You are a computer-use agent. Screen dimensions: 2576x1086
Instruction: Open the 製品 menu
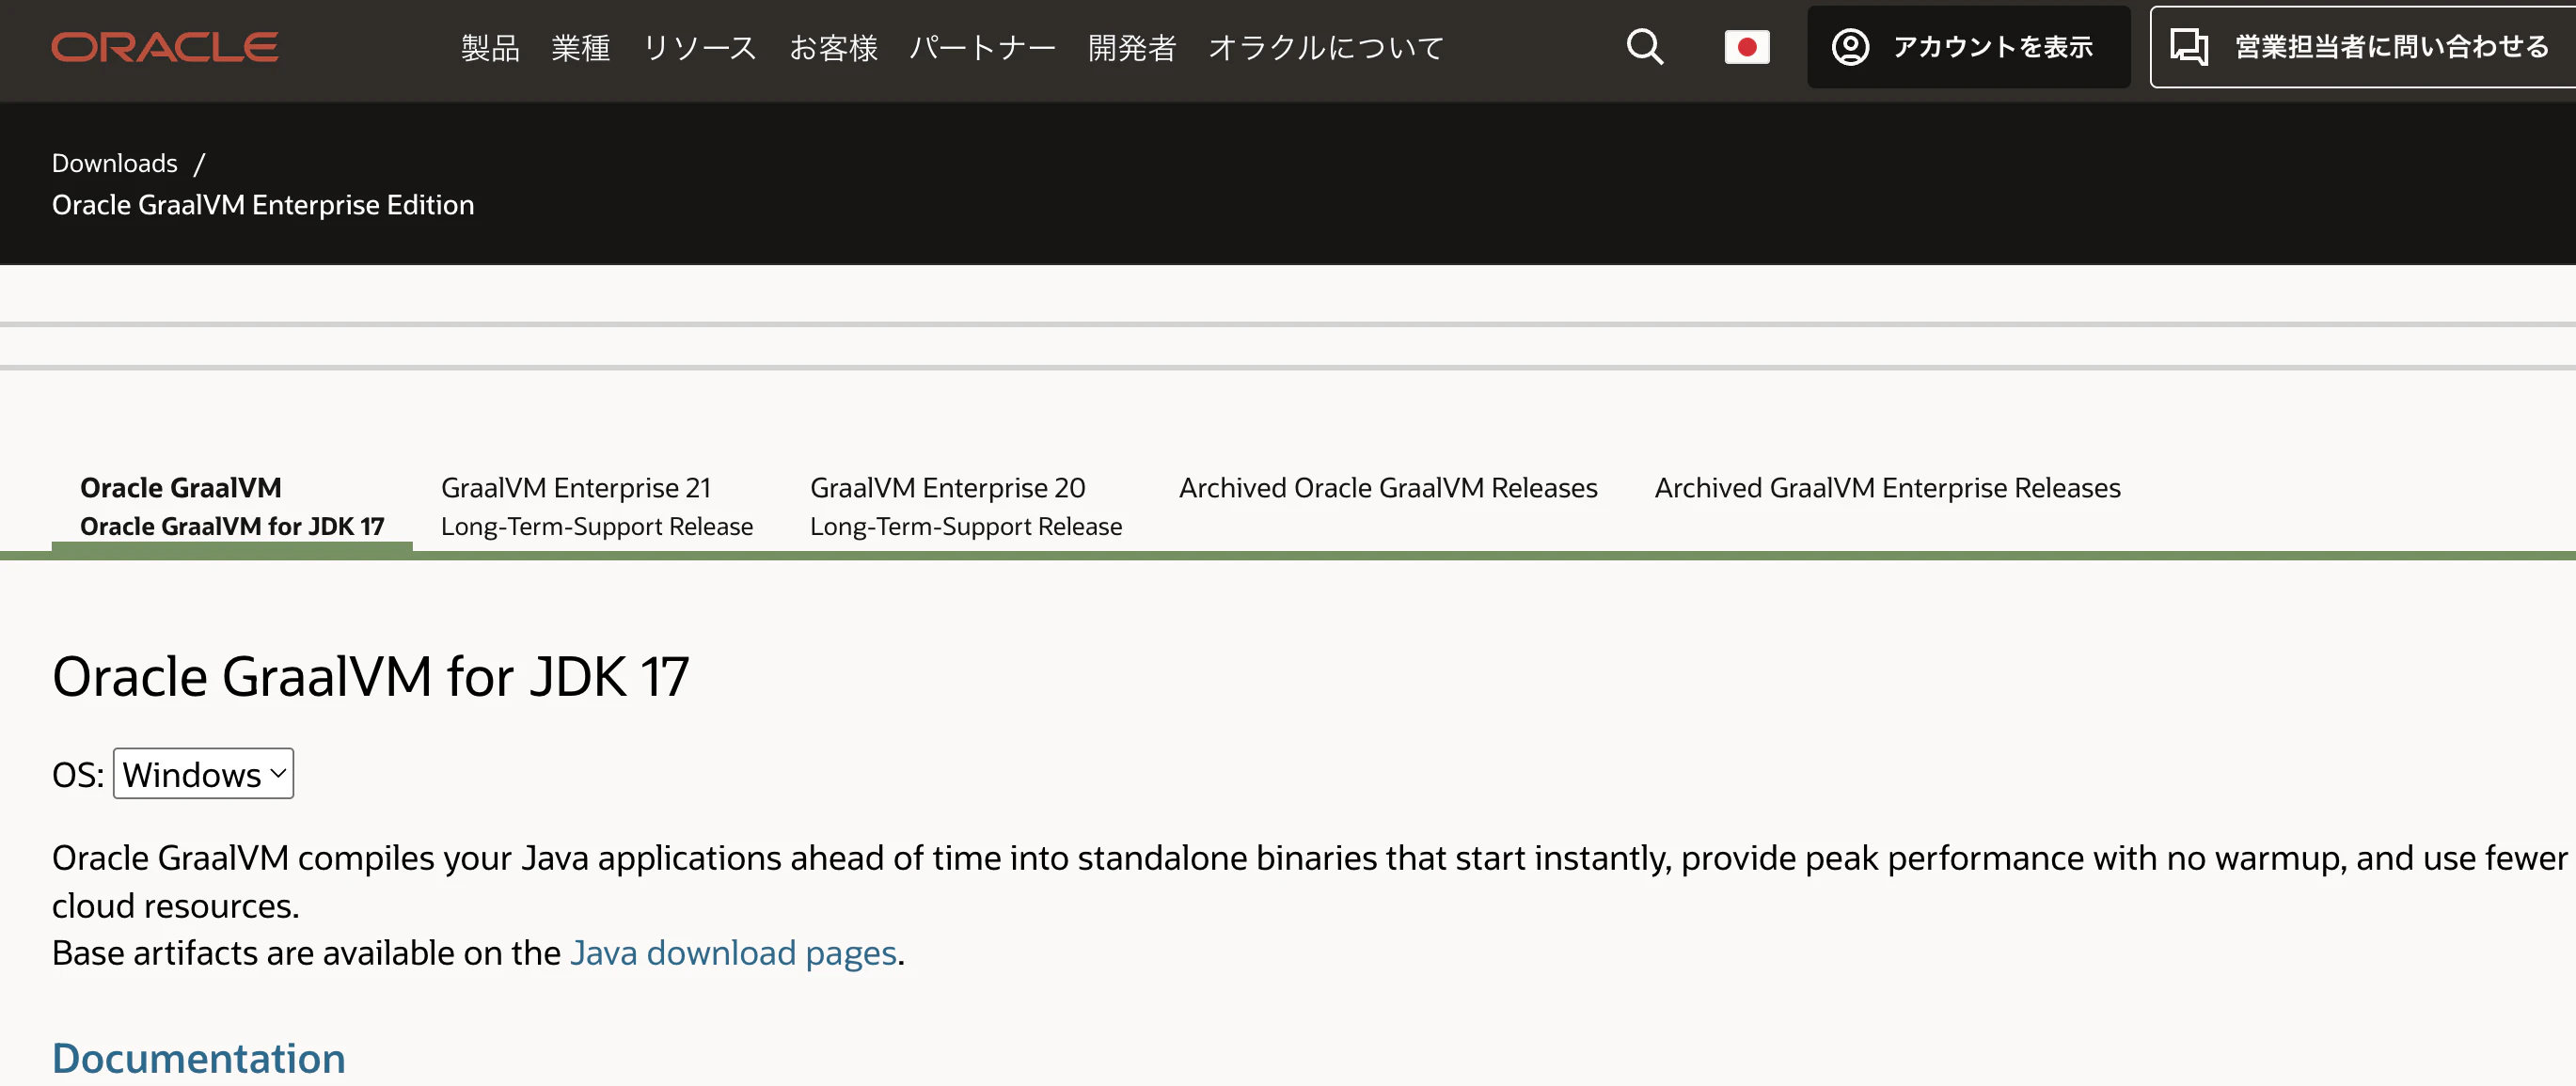(x=490, y=47)
